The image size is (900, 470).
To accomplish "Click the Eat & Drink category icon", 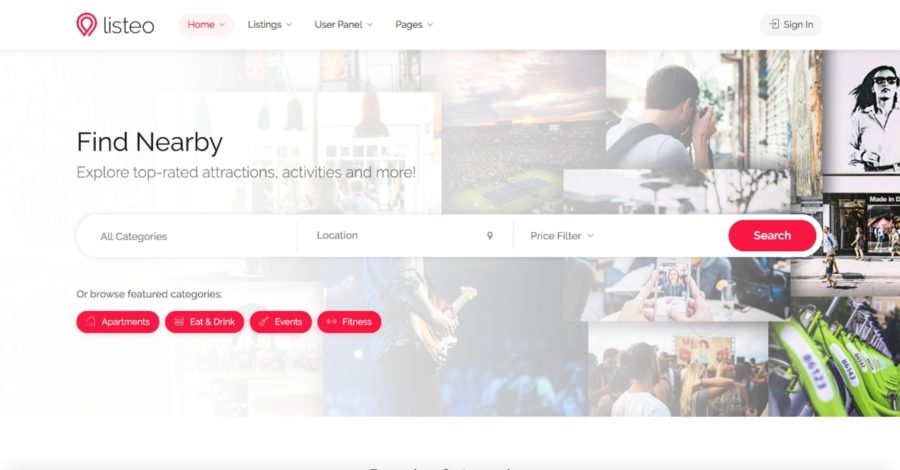I will [x=179, y=321].
